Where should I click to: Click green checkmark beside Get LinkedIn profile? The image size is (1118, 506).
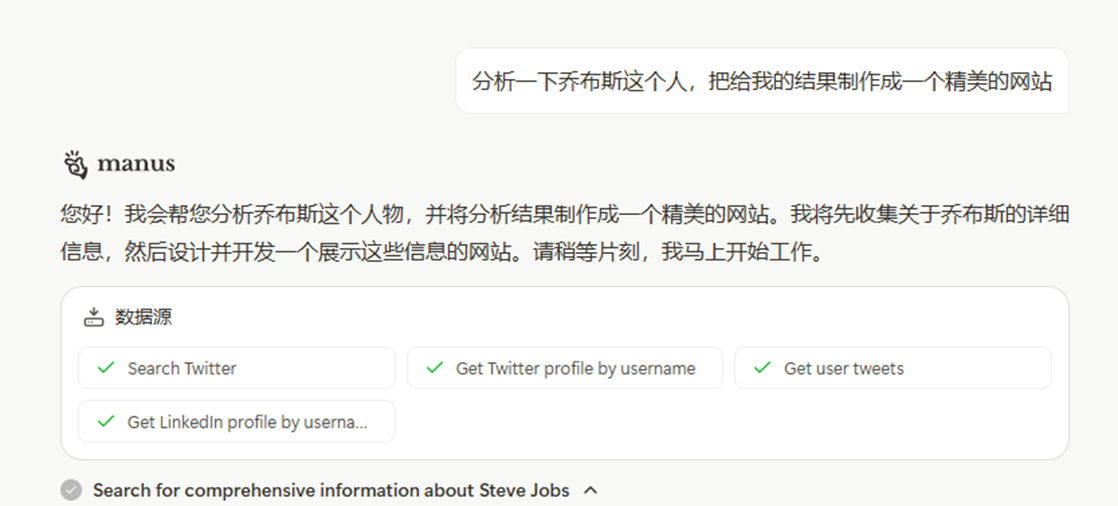tap(106, 421)
